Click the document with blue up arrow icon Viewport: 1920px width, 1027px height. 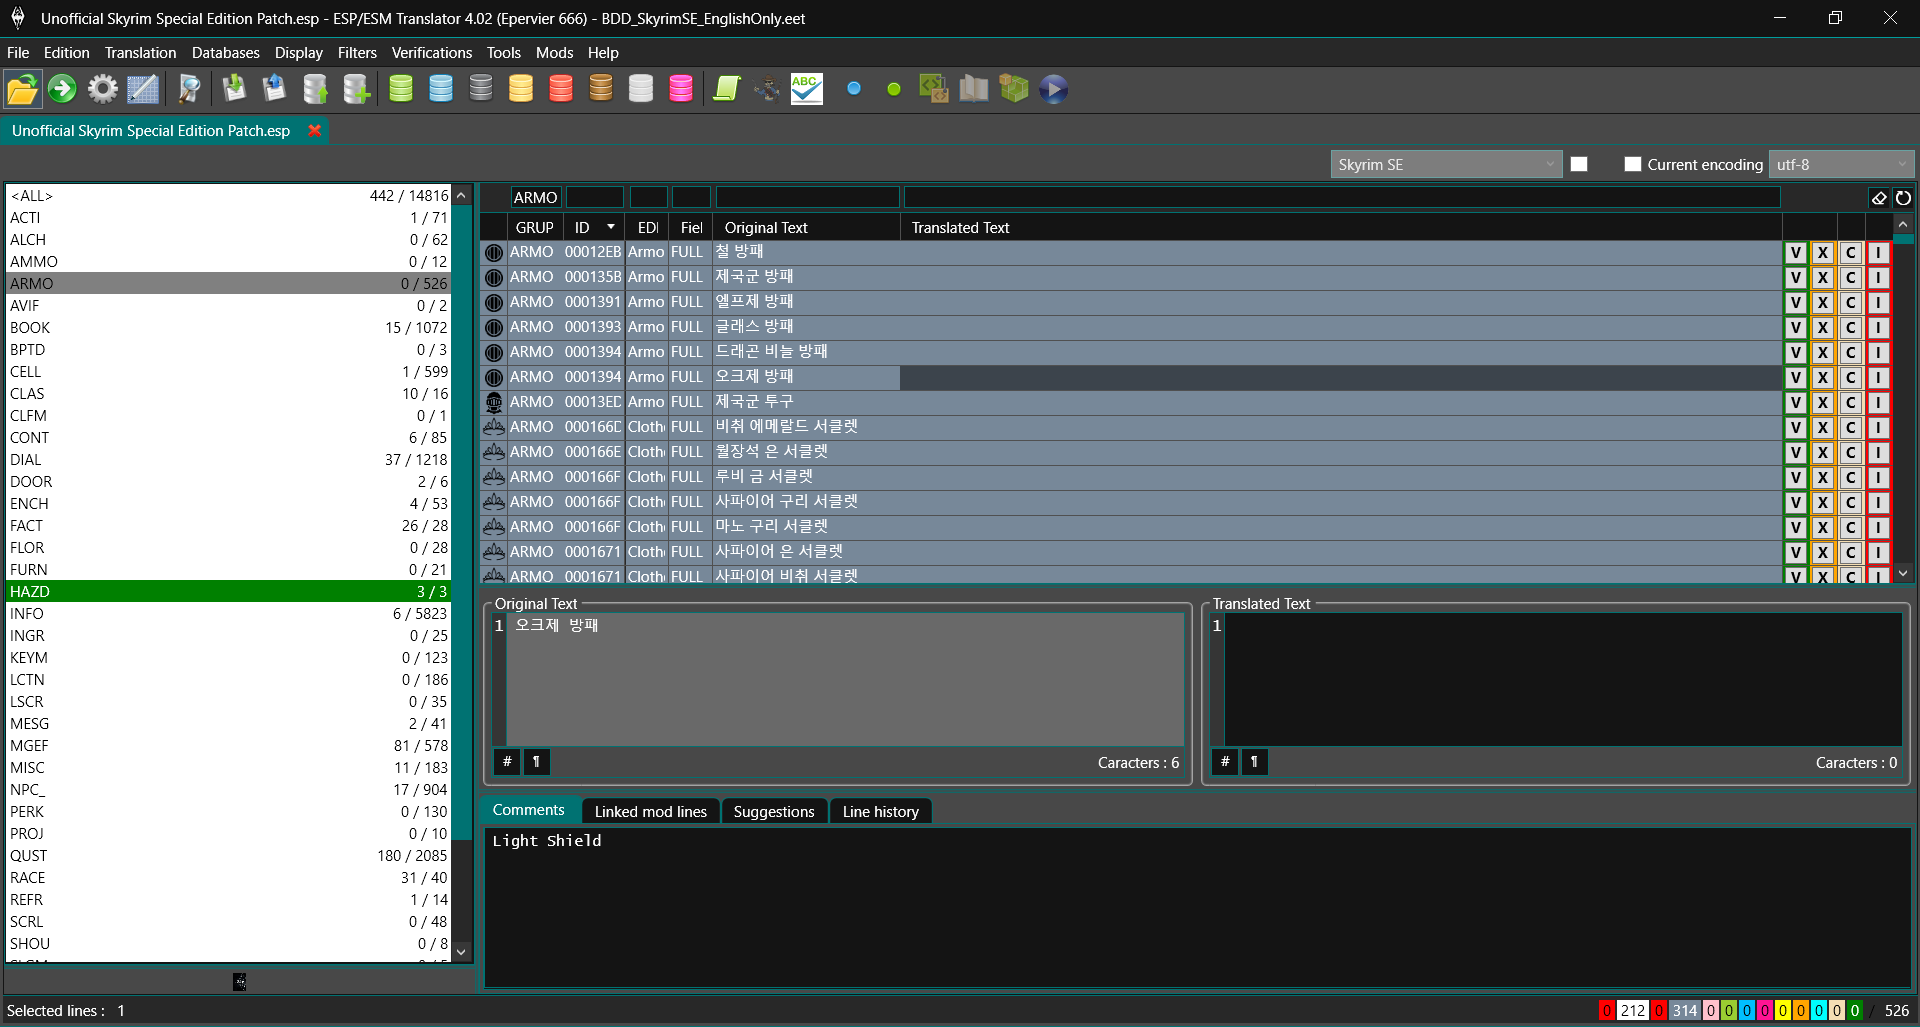point(274,89)
